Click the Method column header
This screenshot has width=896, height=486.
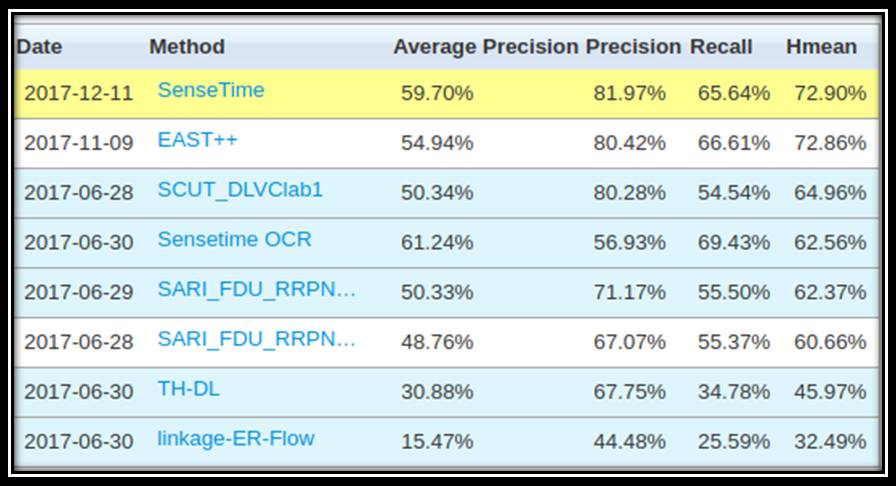point(187,46)
